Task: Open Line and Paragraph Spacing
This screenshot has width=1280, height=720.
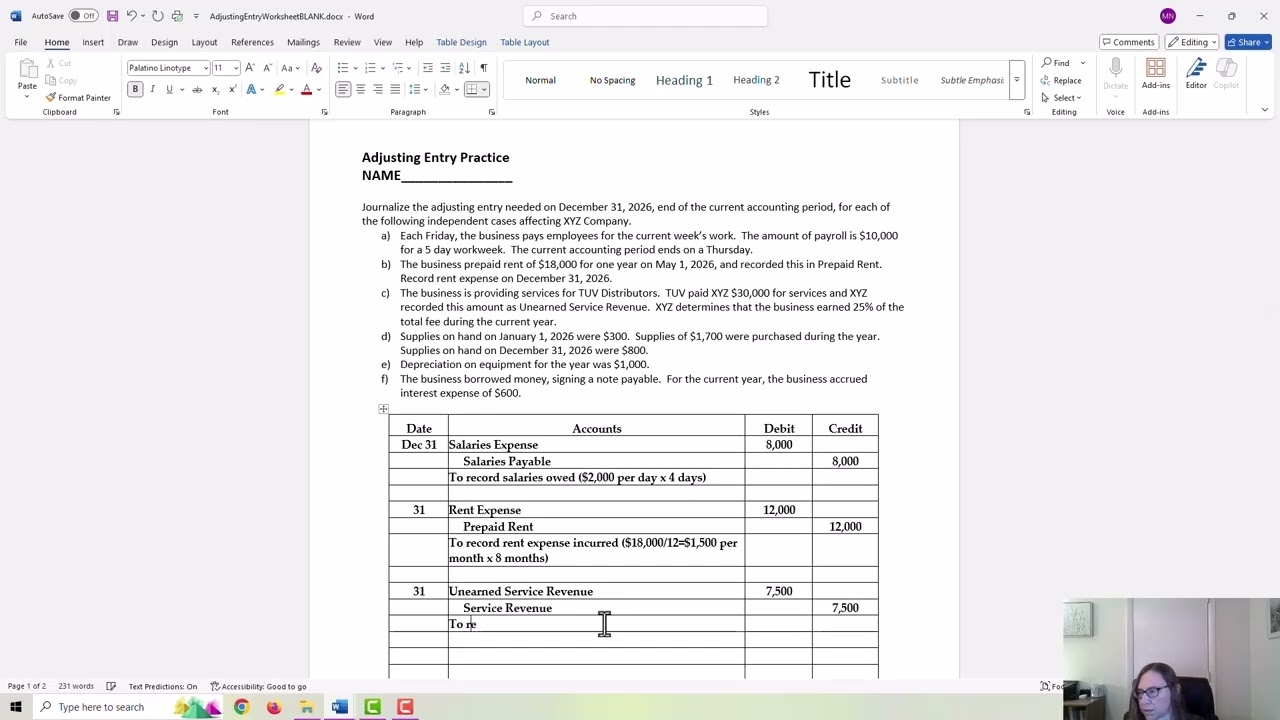Action: coord(417,89)
